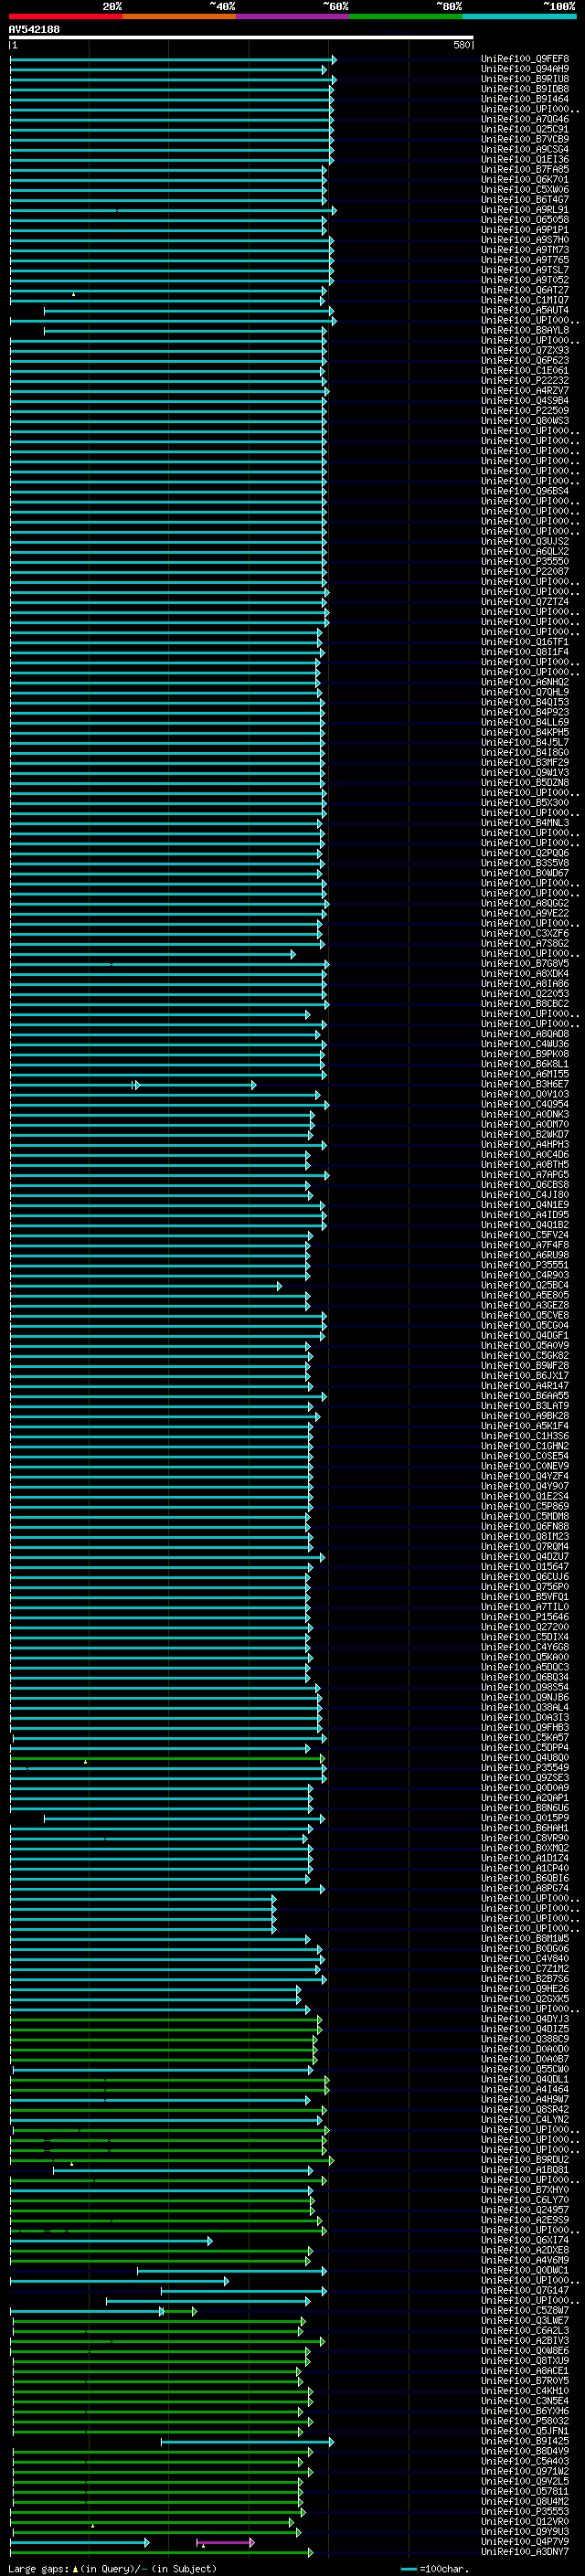Click the white query sequence bar
Screen dimensions: 585x2576
pos(241,37)
